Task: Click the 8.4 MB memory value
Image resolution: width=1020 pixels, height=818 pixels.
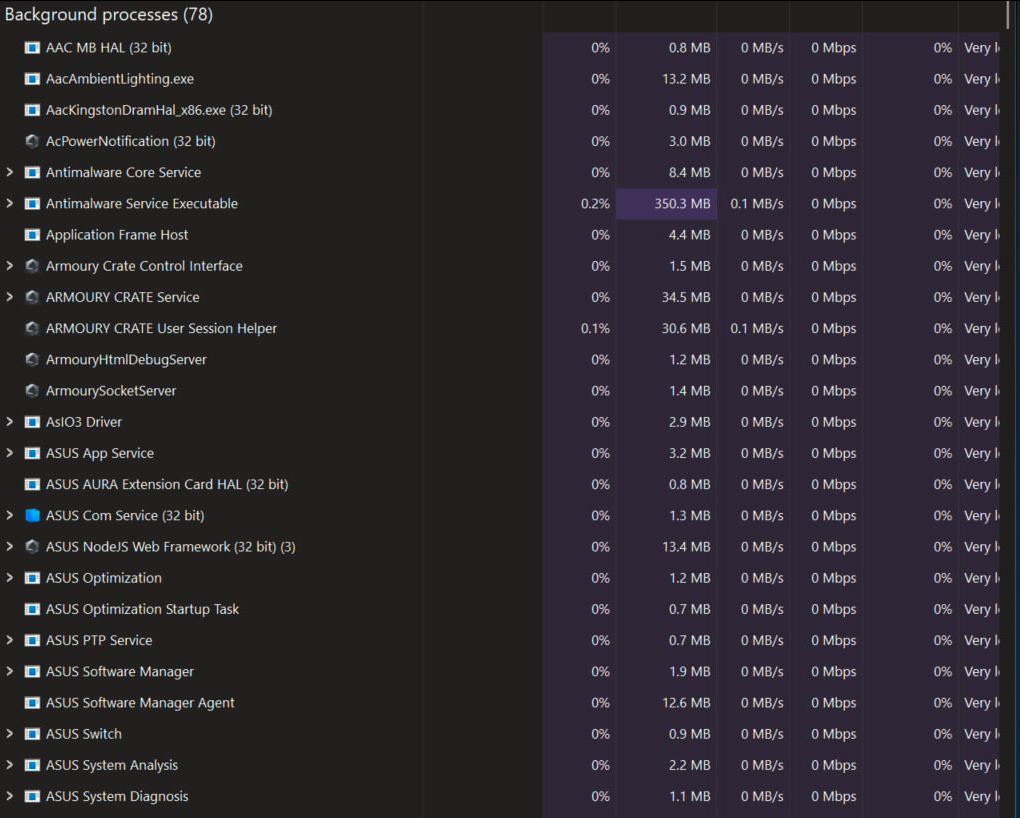Action: pos(689,172)
